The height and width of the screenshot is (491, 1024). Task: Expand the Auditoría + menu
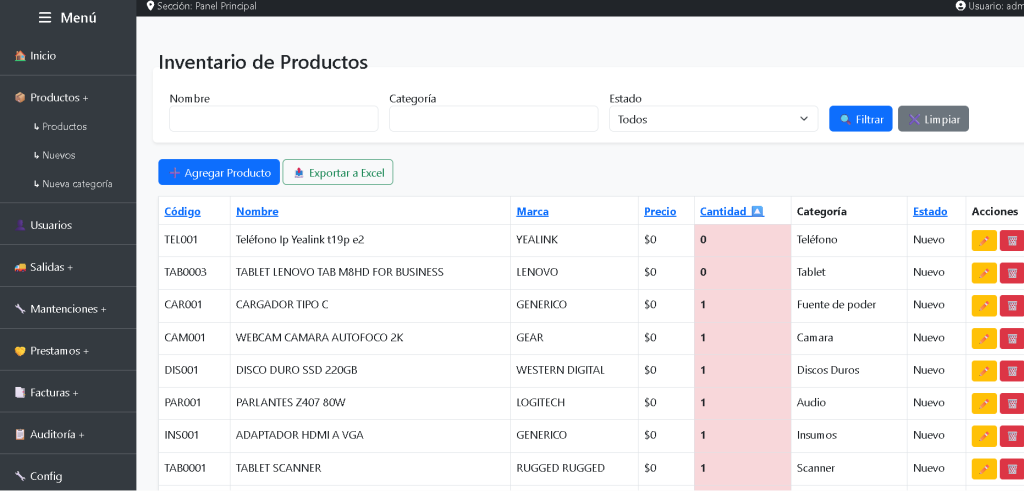click(x=68, y=434)
